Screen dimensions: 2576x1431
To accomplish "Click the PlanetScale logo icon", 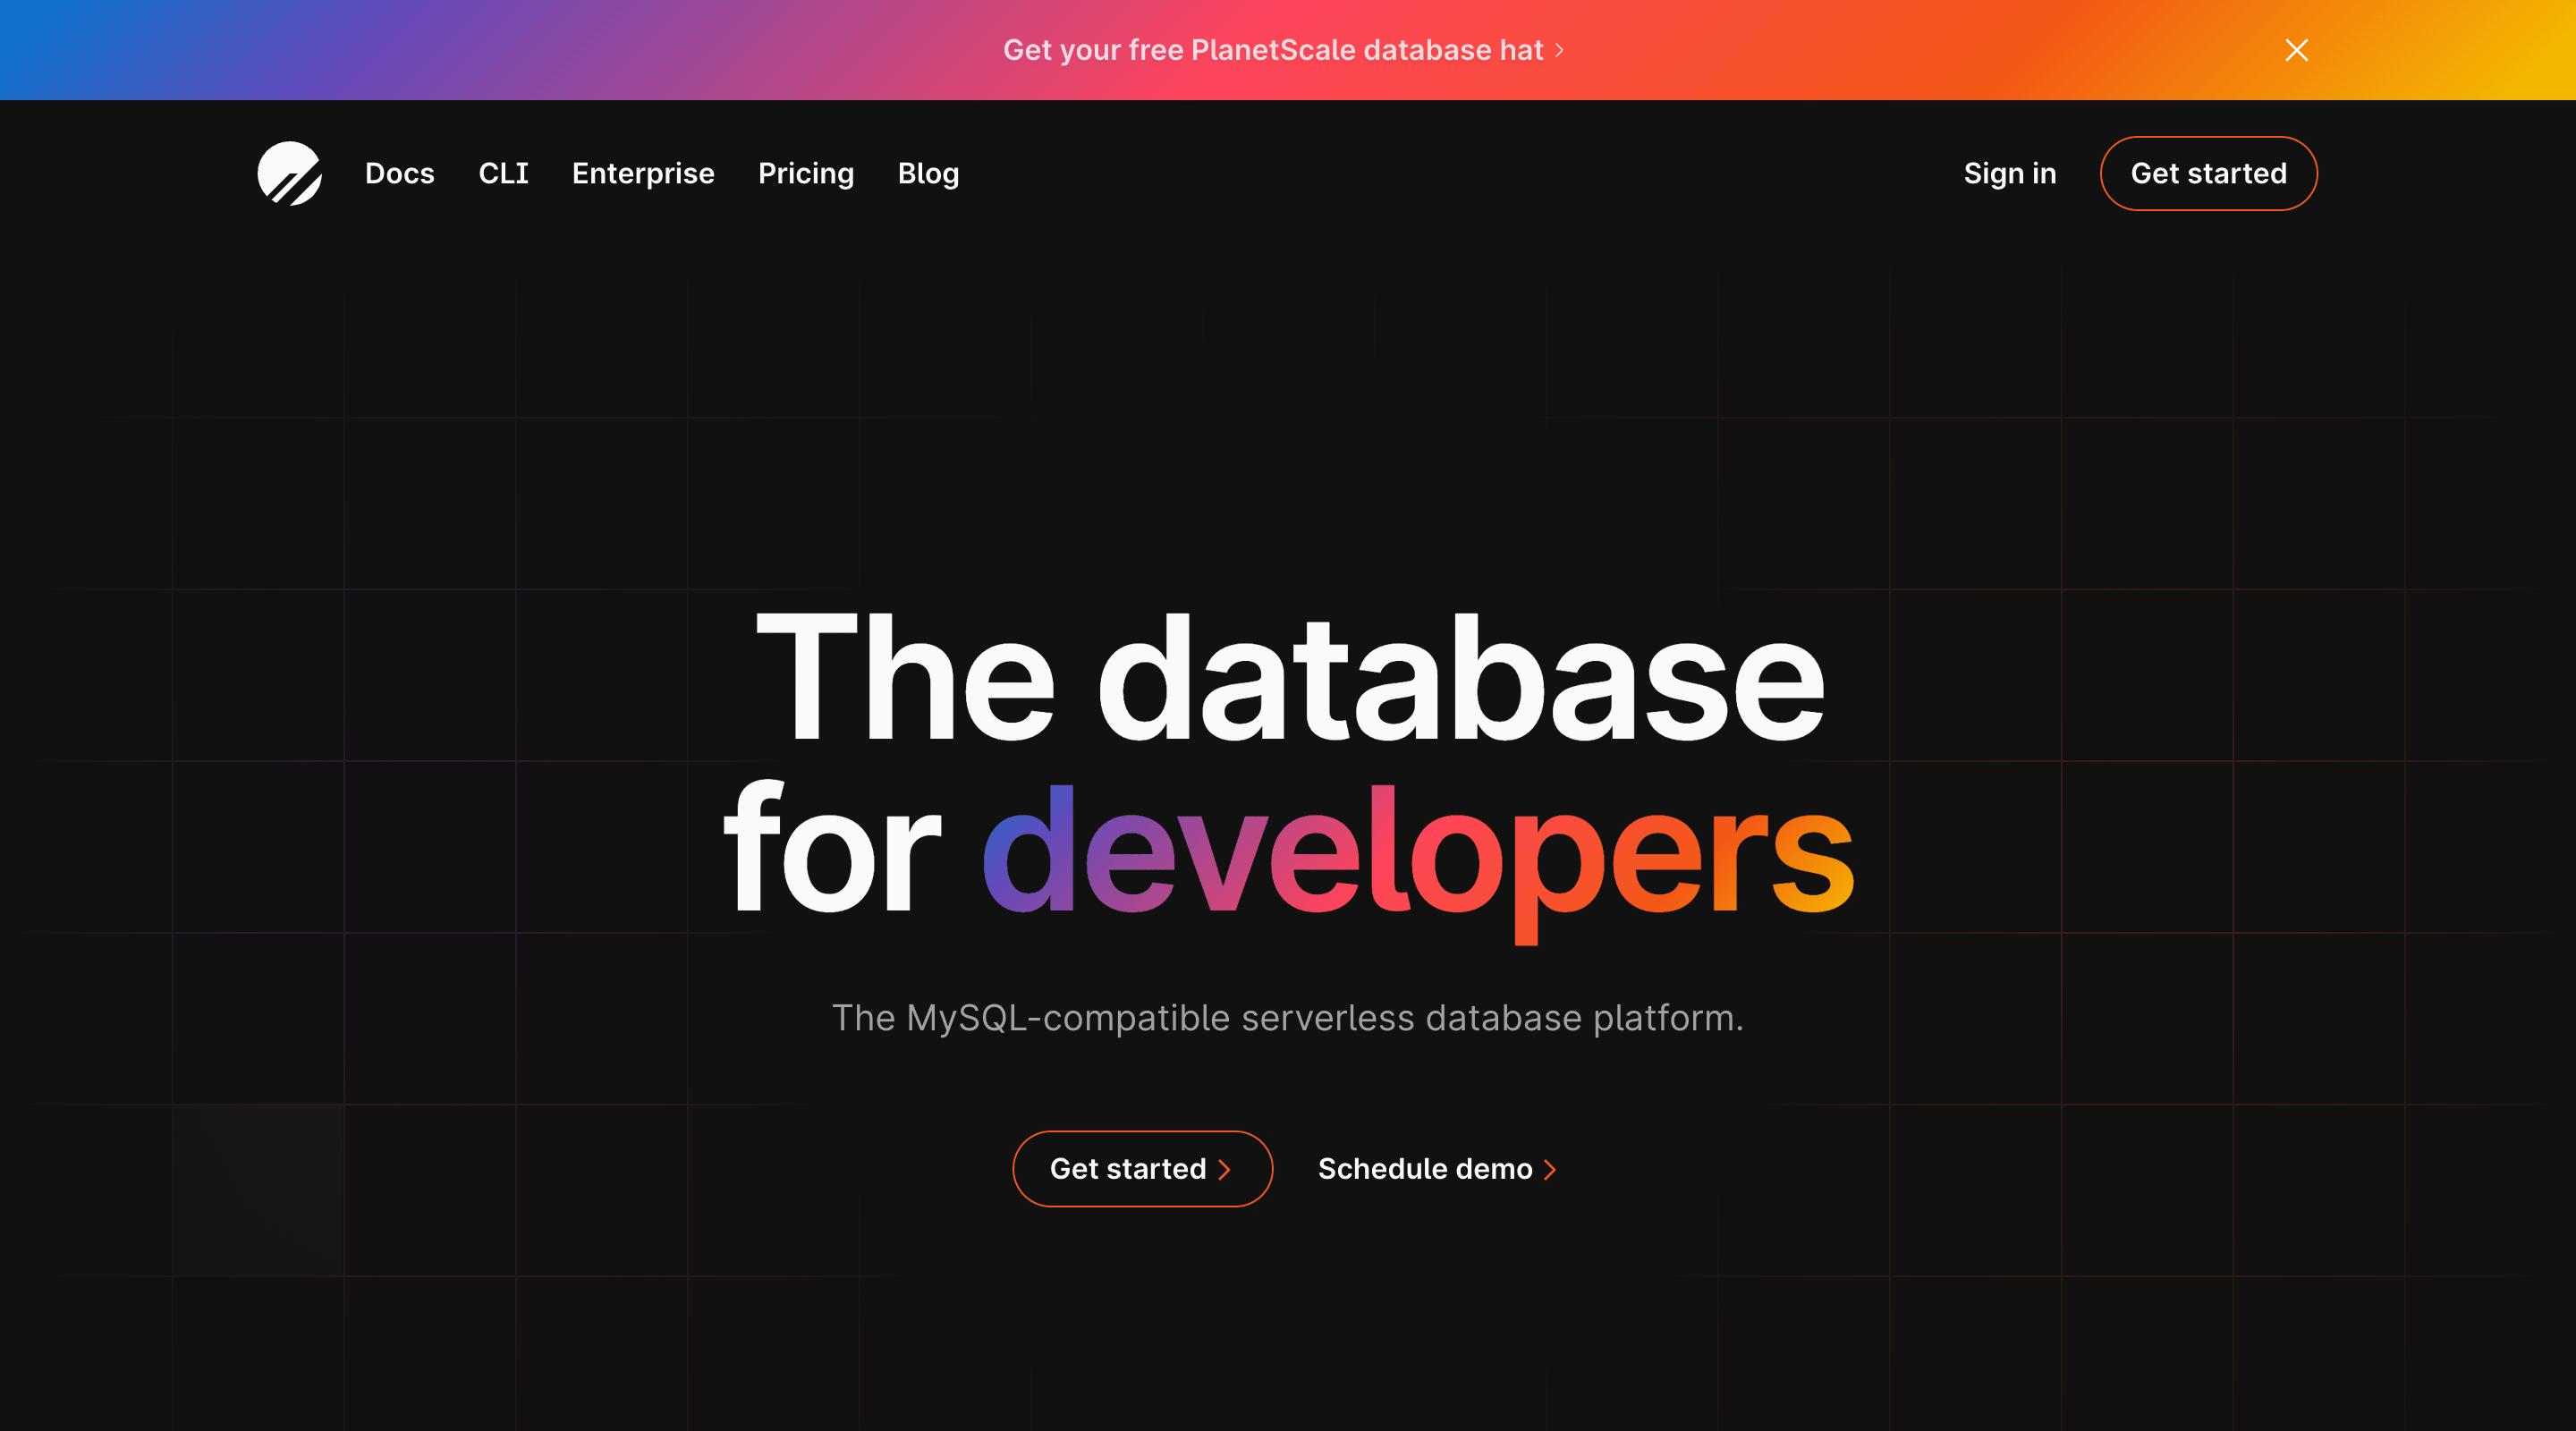I will tap(289, 173).
